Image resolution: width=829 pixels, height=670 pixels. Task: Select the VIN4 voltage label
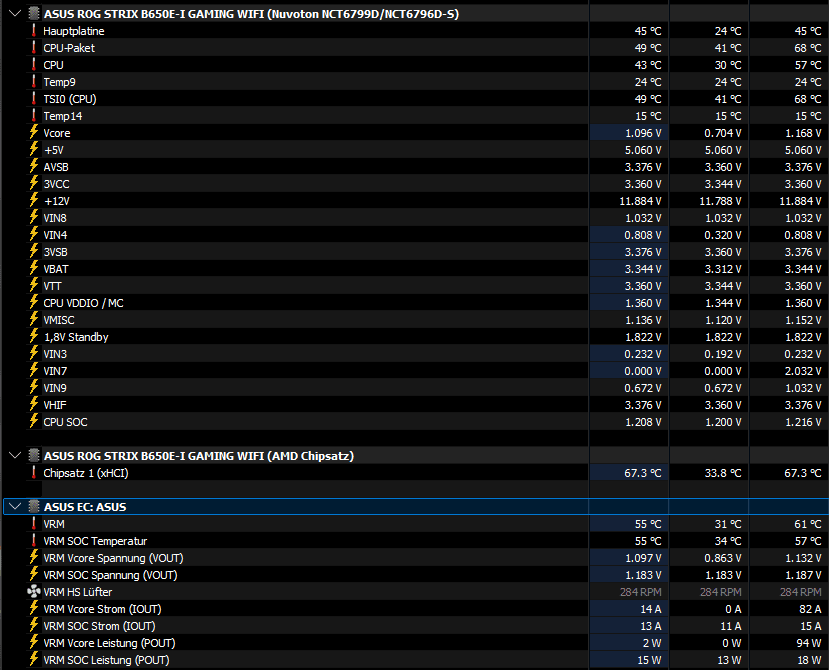[x=56, y=235]
